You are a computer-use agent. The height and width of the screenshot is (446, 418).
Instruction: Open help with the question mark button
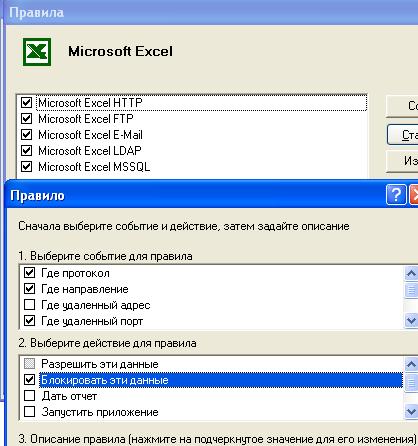pos(396,194)
